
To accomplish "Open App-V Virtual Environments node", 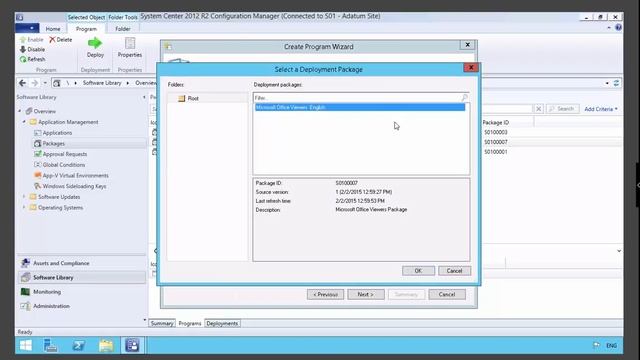I will click(x=76, y=176).
